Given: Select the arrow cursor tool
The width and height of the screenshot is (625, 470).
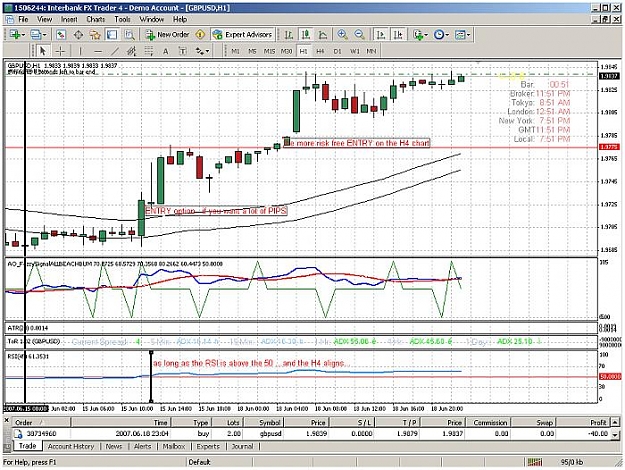Looking at the screenshot, I should coord(43,51).
